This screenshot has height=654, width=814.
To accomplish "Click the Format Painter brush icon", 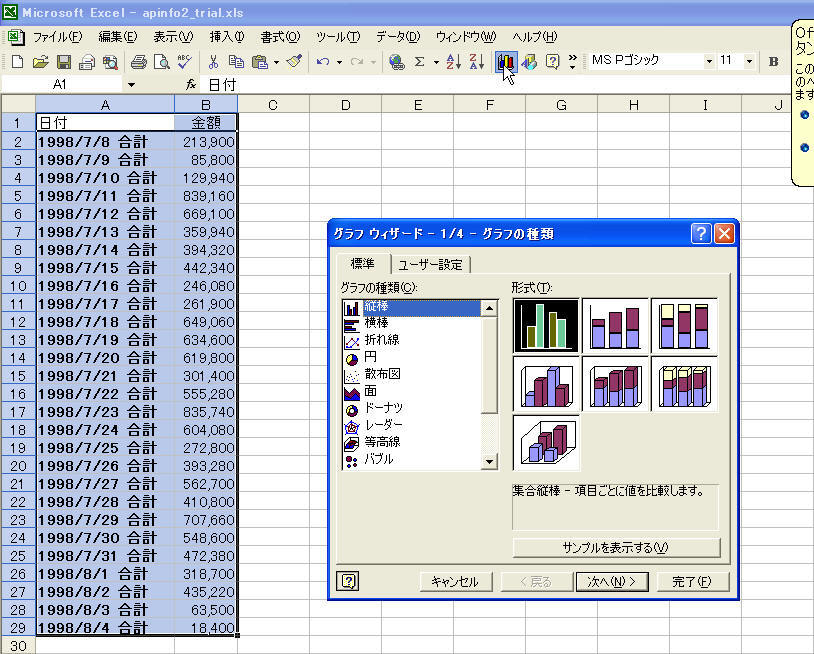I will [x=294, y=62].
